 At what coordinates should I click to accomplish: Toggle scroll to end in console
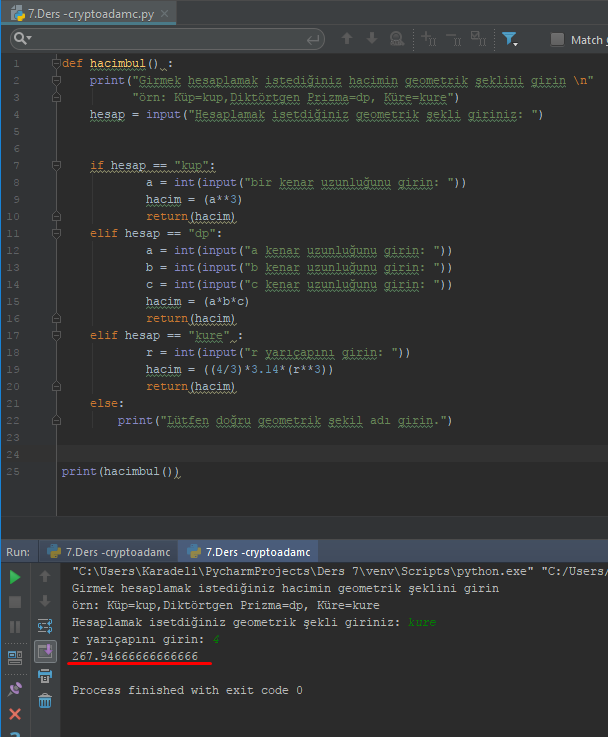(45, 651)
